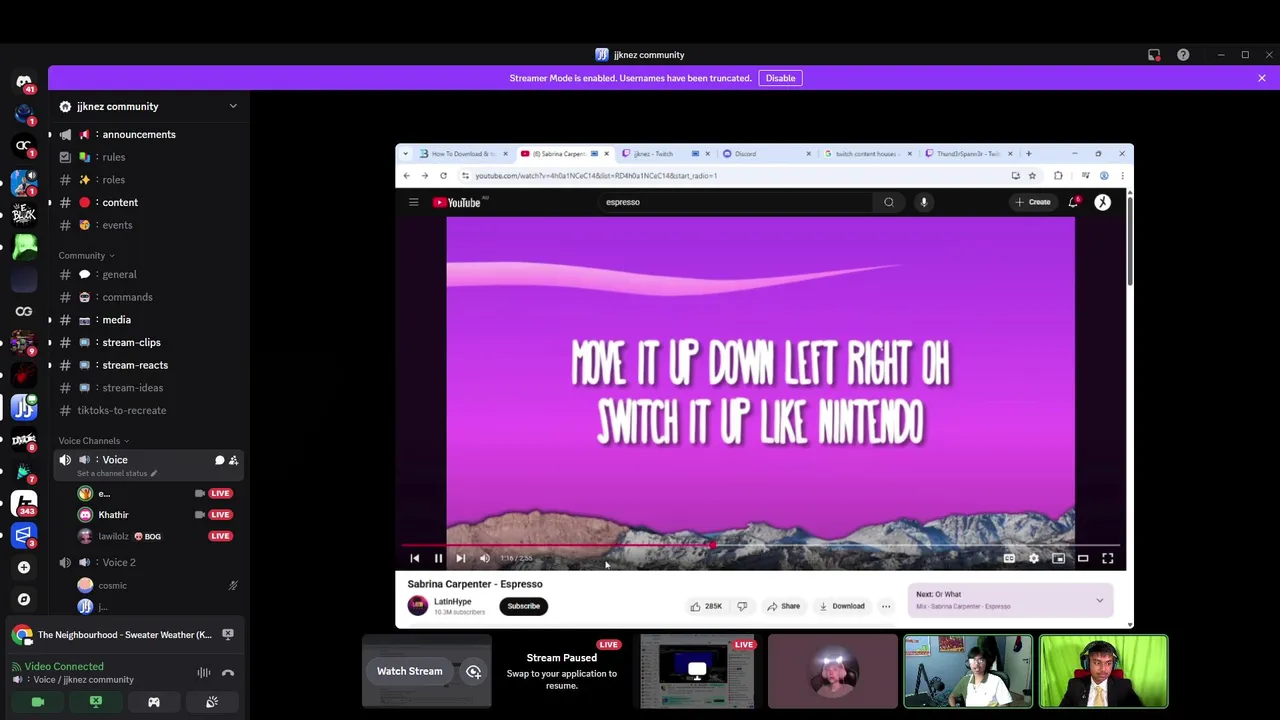Go to YouTube home via logo

(459, 202)
